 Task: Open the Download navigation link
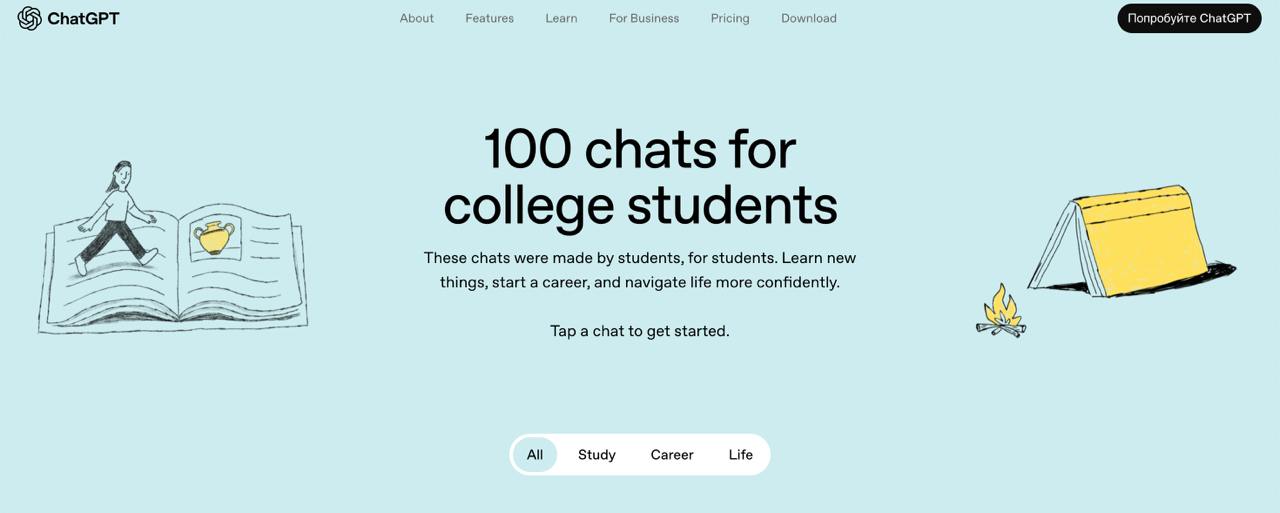(x=809, y=18)
